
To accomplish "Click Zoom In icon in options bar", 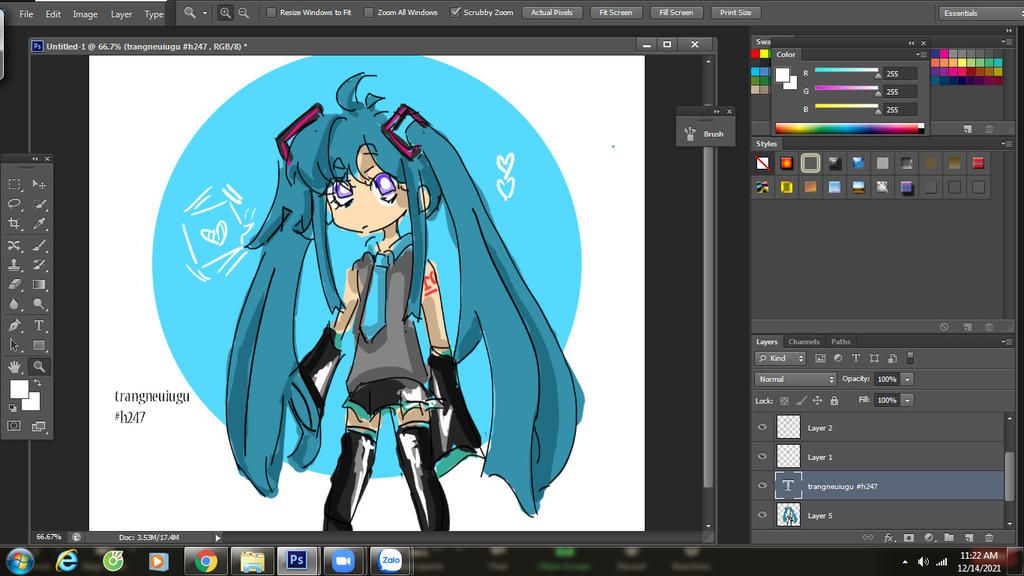I will [225, 12].
